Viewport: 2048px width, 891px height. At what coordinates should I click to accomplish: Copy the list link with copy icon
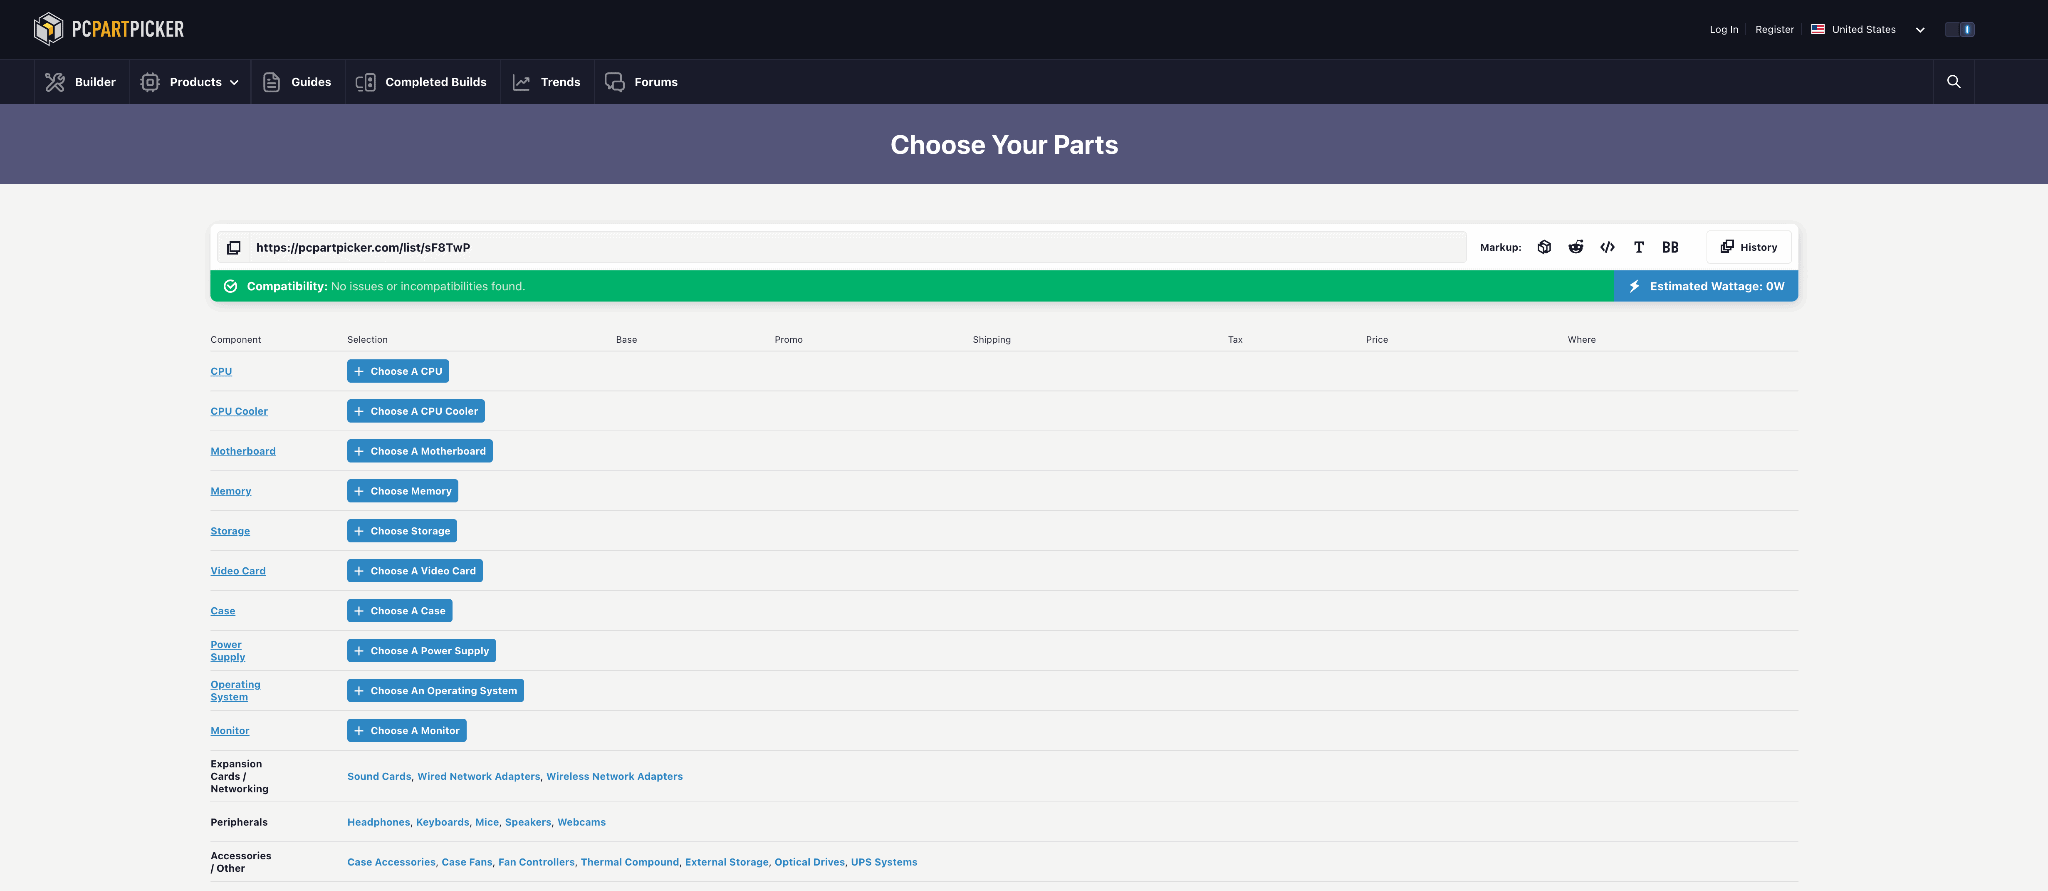click(233, 247)
